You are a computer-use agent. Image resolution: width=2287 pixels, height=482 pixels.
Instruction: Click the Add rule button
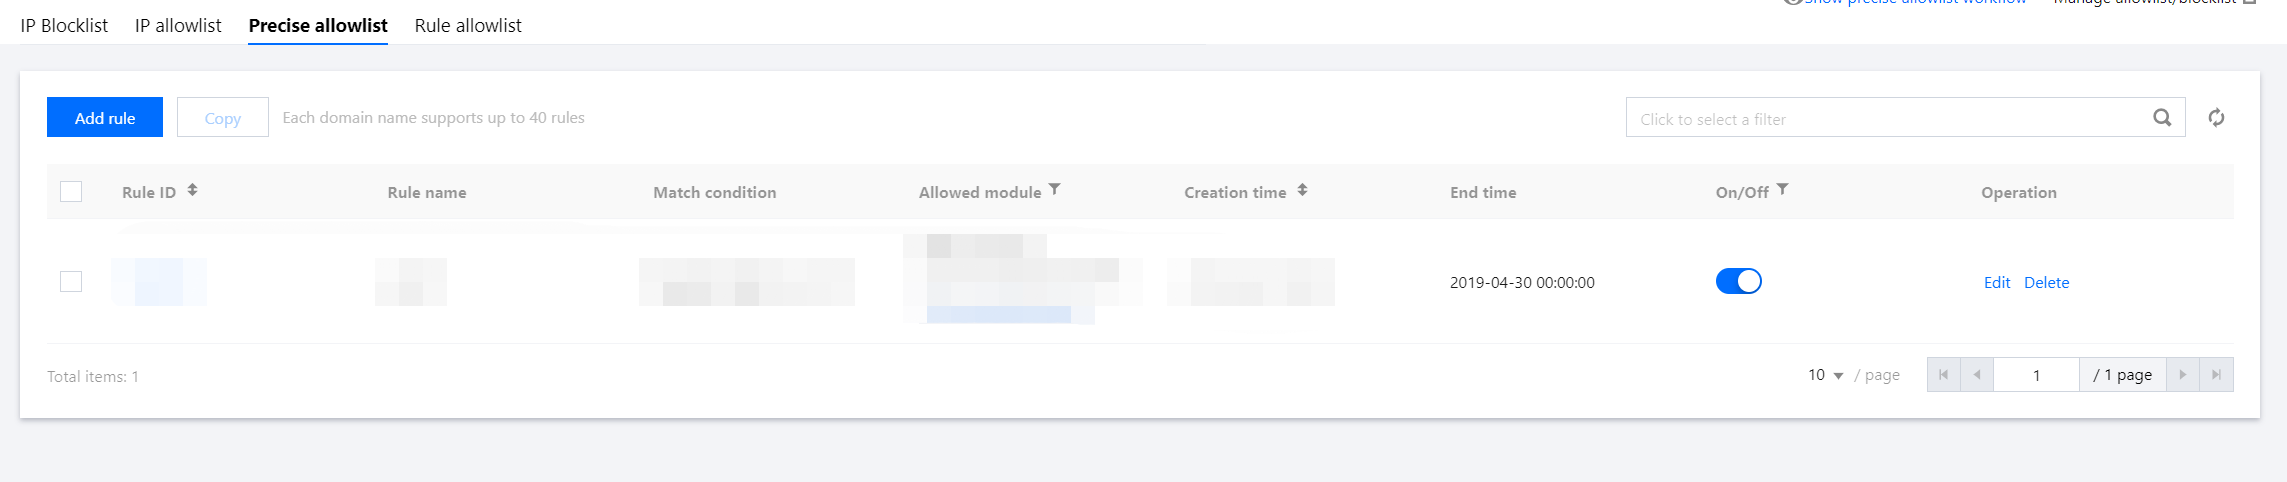tap(105, 118)
